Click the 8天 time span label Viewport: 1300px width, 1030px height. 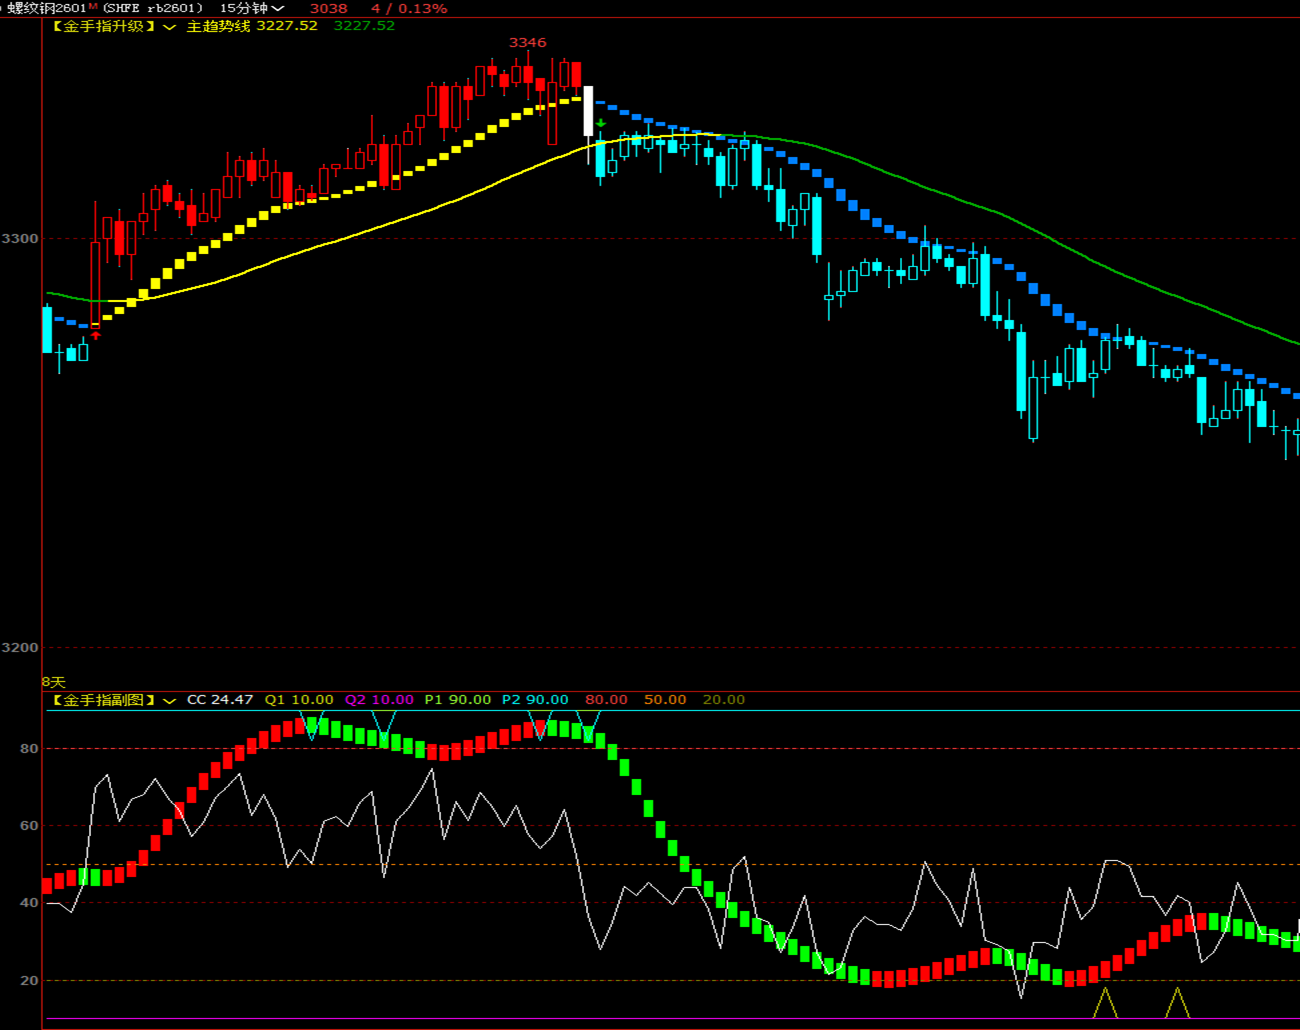pos(53,682)
